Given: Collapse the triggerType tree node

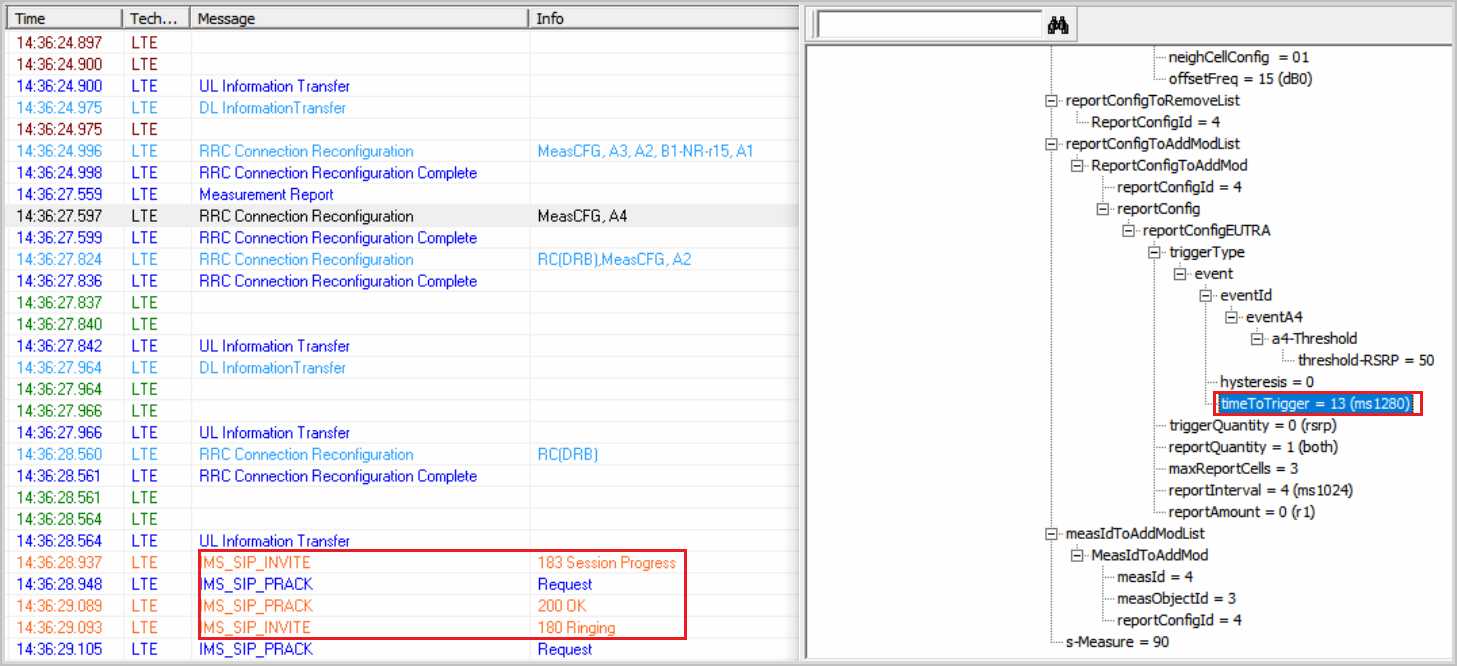Looking at the screenshot, I should coord(1154,252).
